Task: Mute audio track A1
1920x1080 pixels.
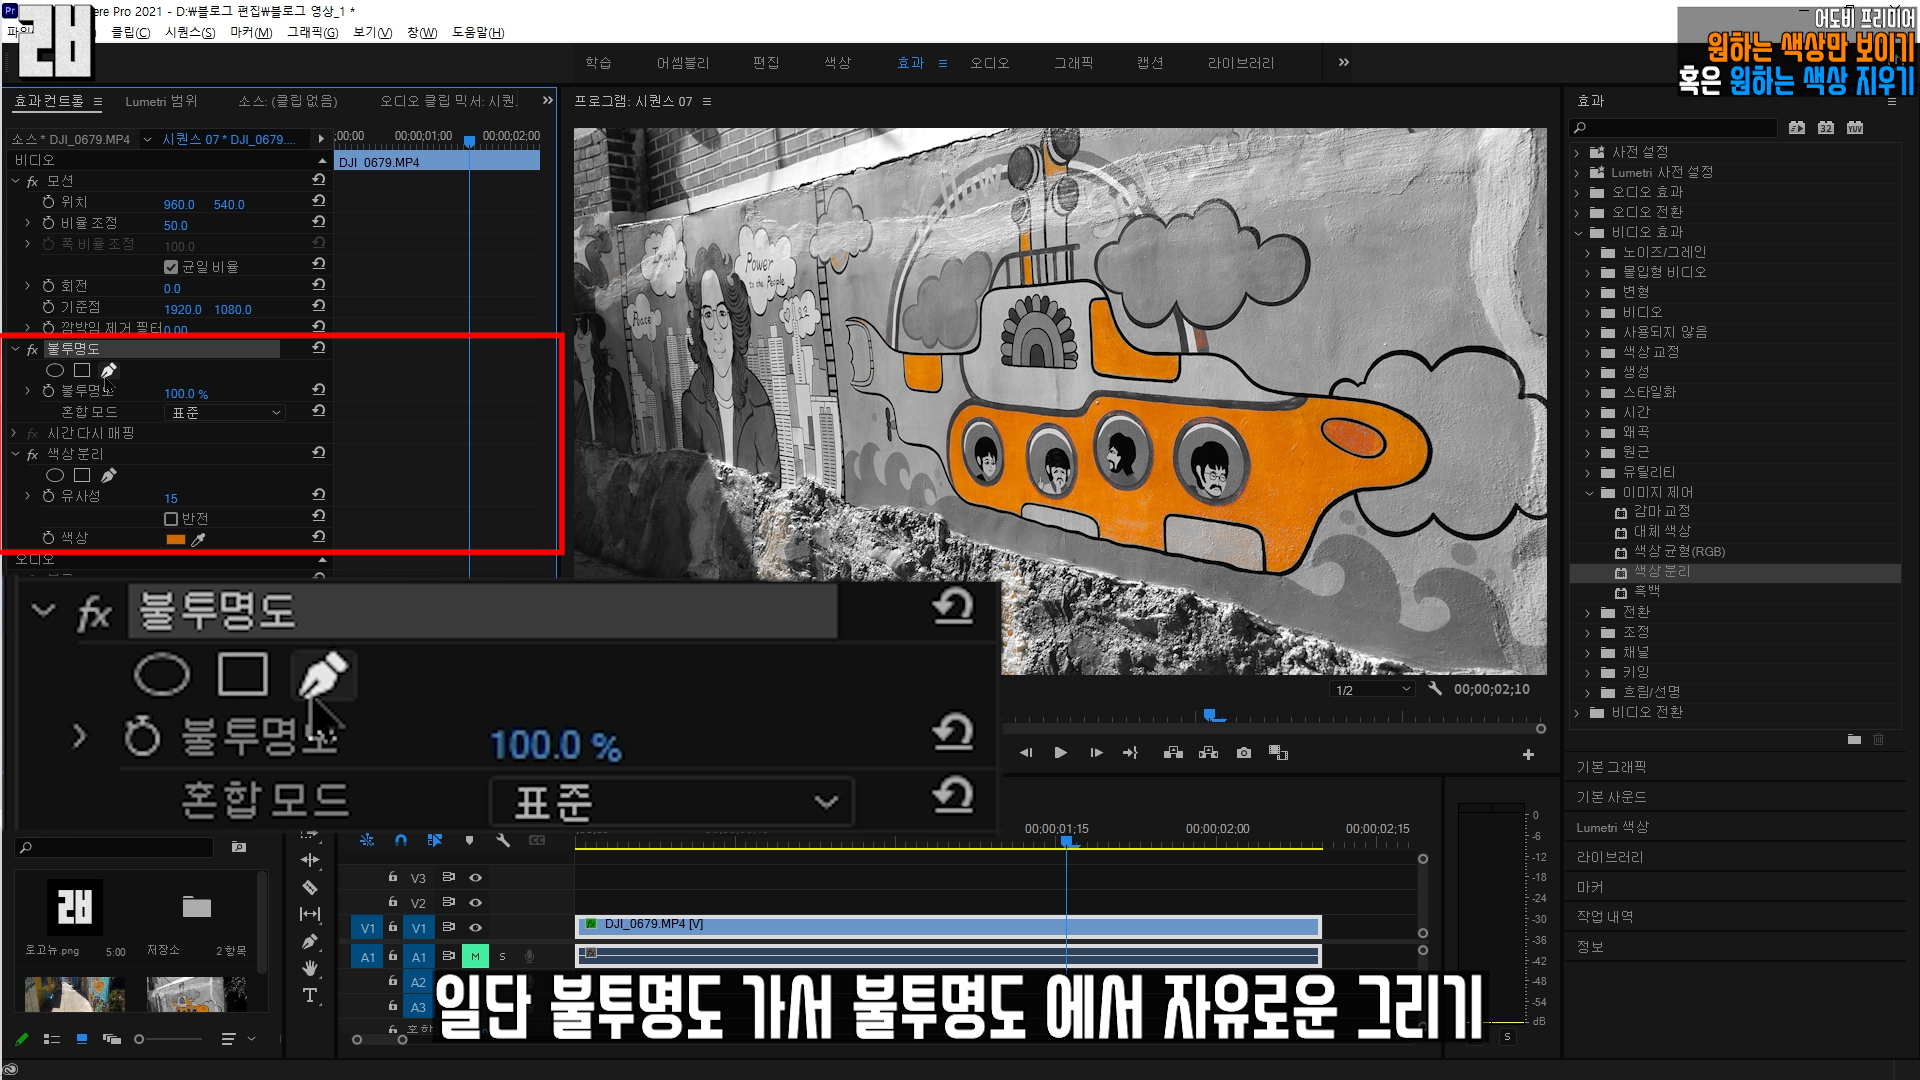Action: tap(475, 956)
